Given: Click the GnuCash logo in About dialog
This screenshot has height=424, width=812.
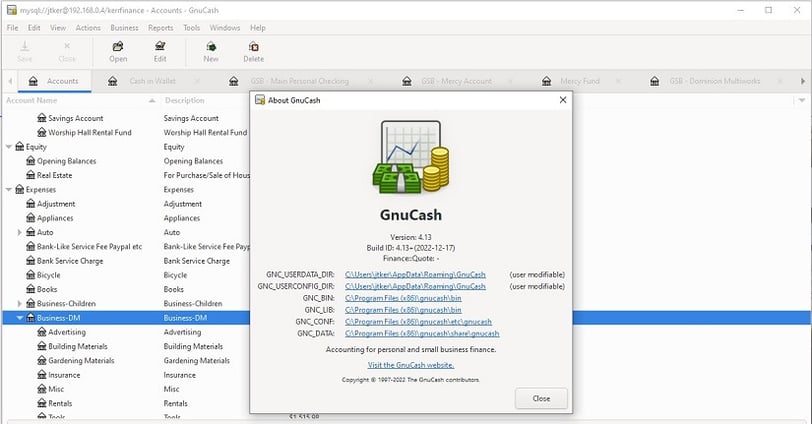Looking at the screenshot, I should click(411, 157).
